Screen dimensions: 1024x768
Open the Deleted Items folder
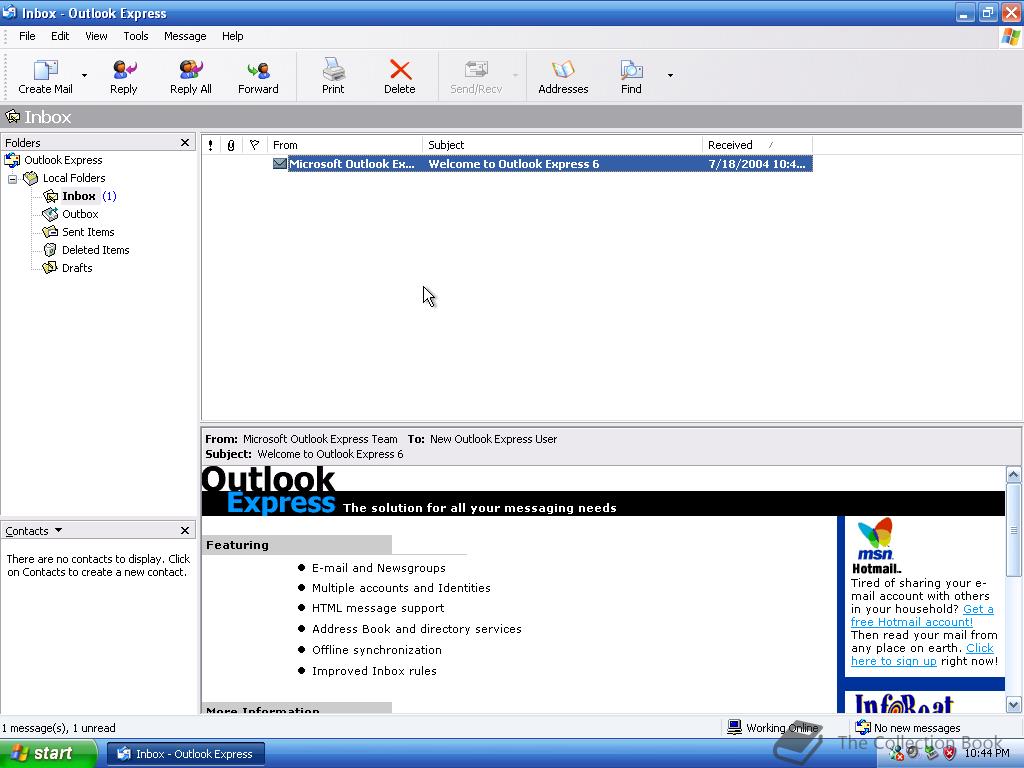click(x=95, y=250)
